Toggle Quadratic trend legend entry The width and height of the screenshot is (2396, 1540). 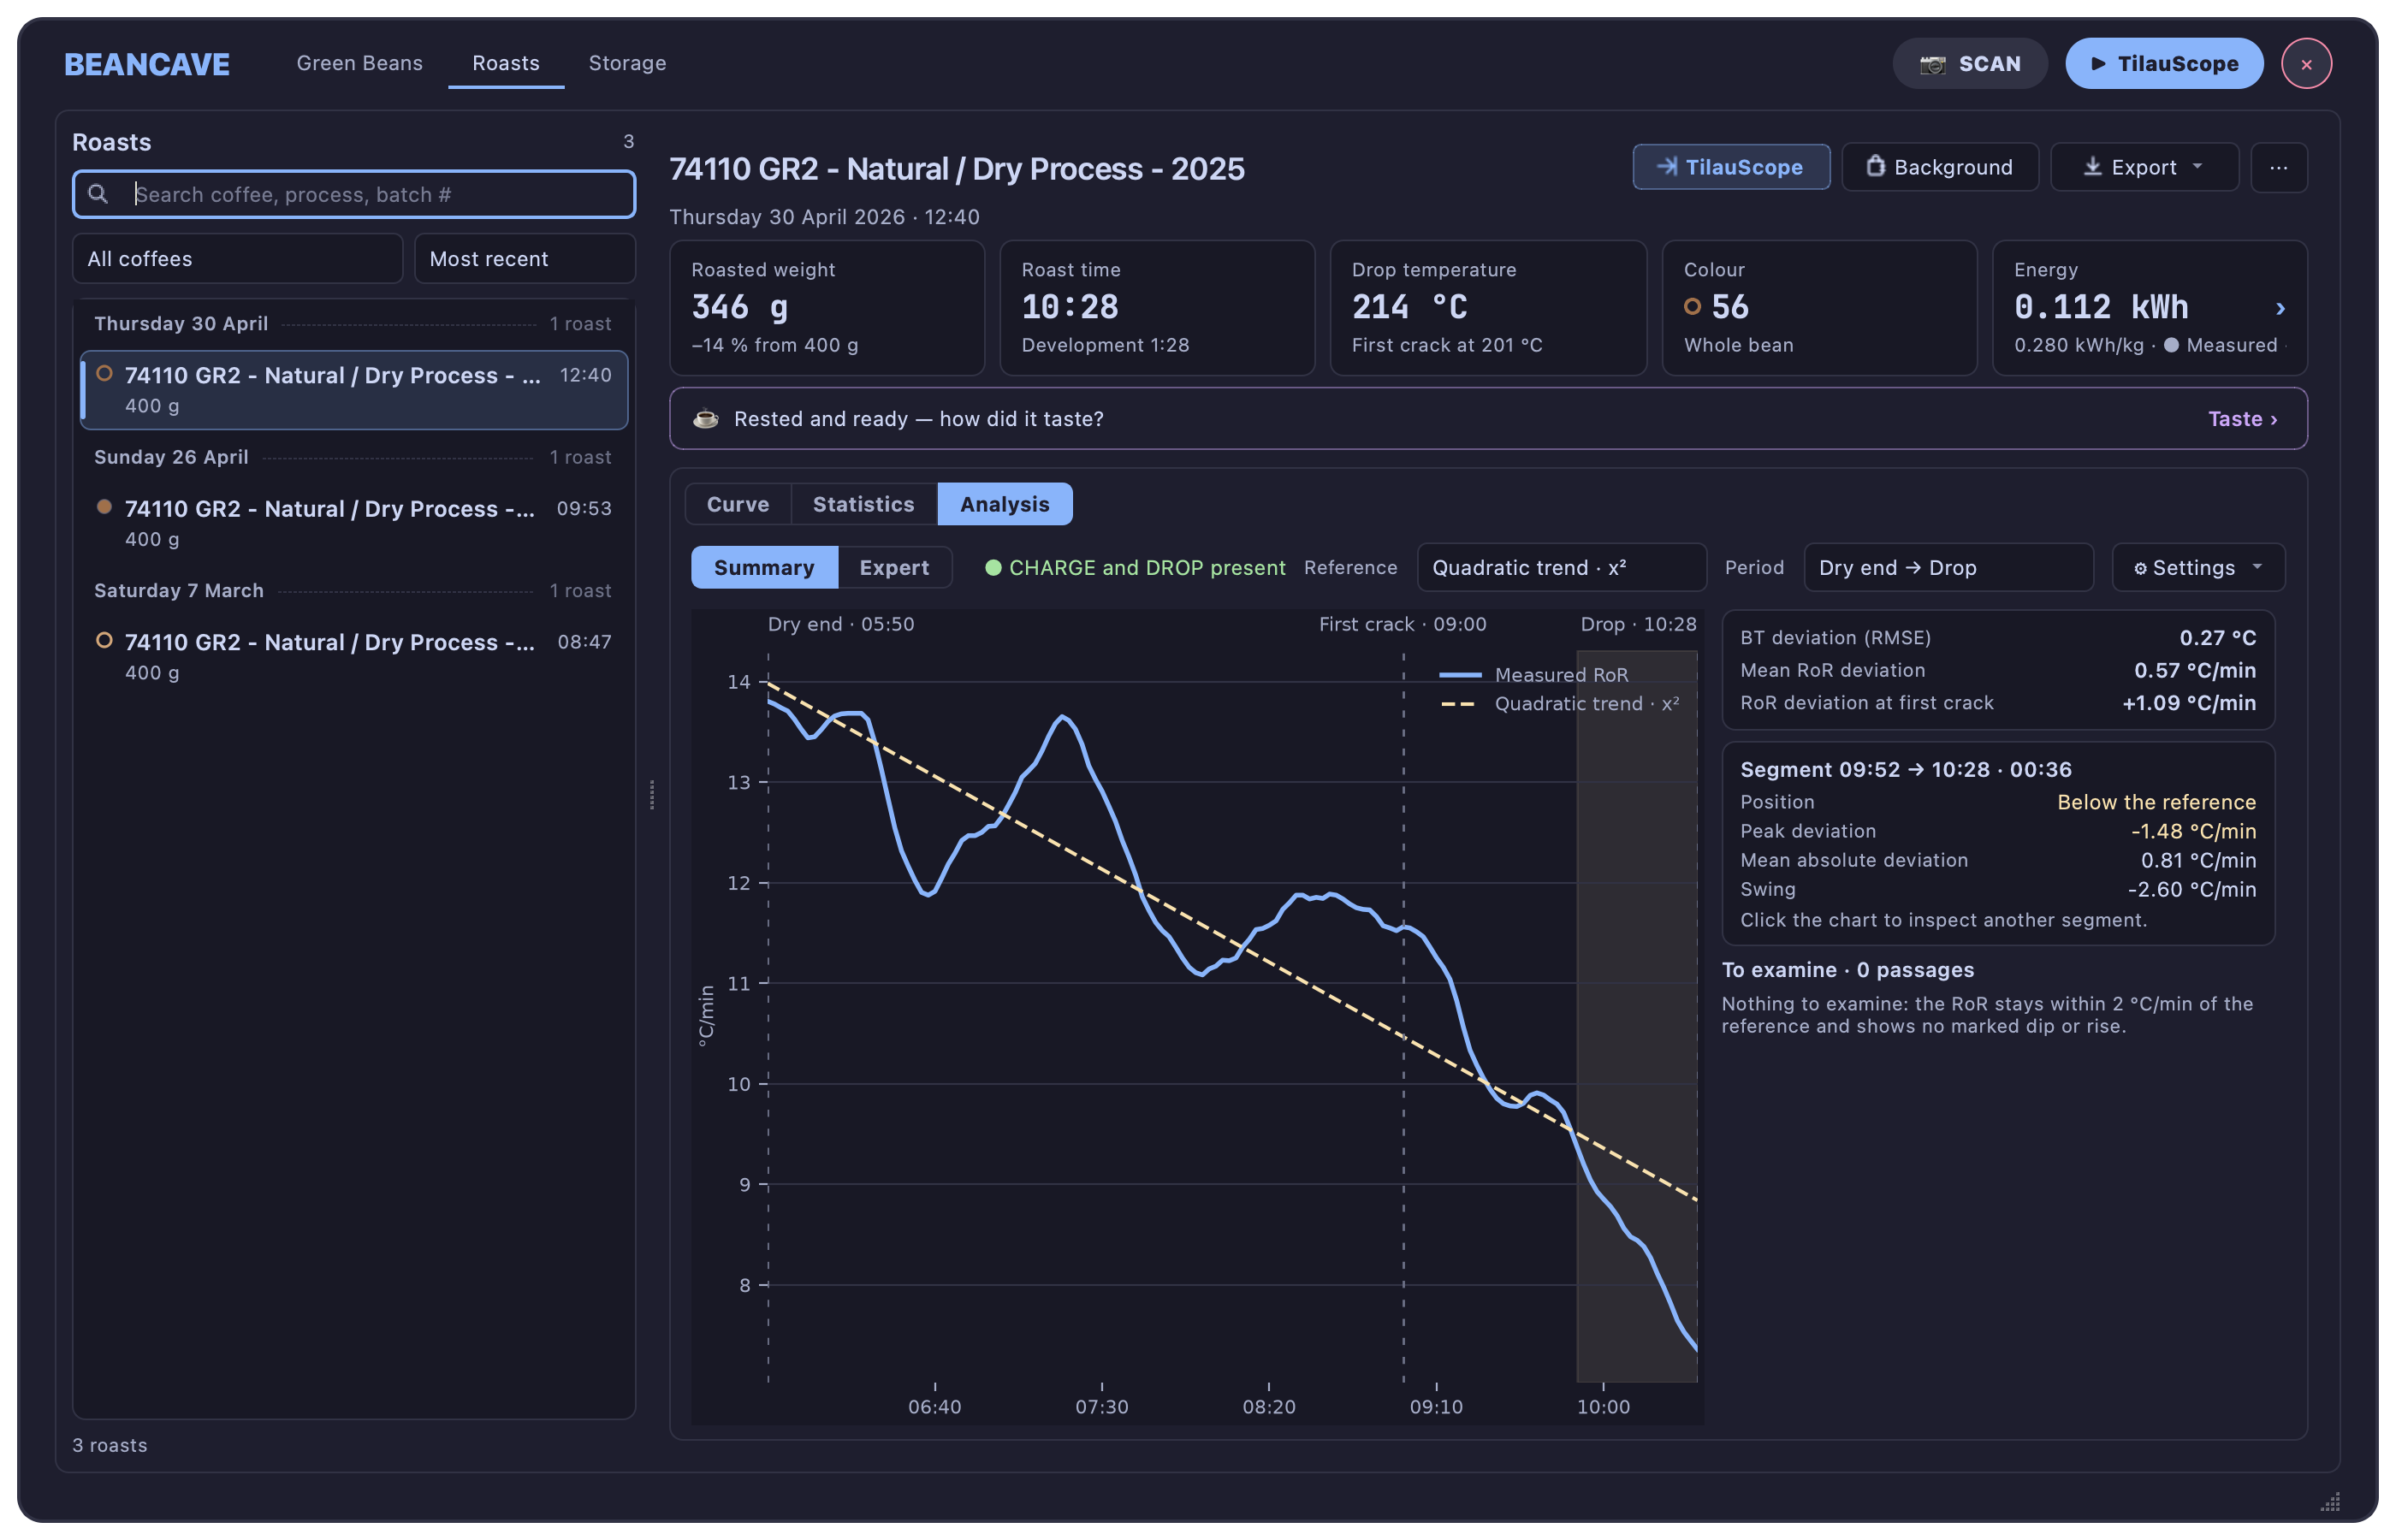tap(1559, 704)
